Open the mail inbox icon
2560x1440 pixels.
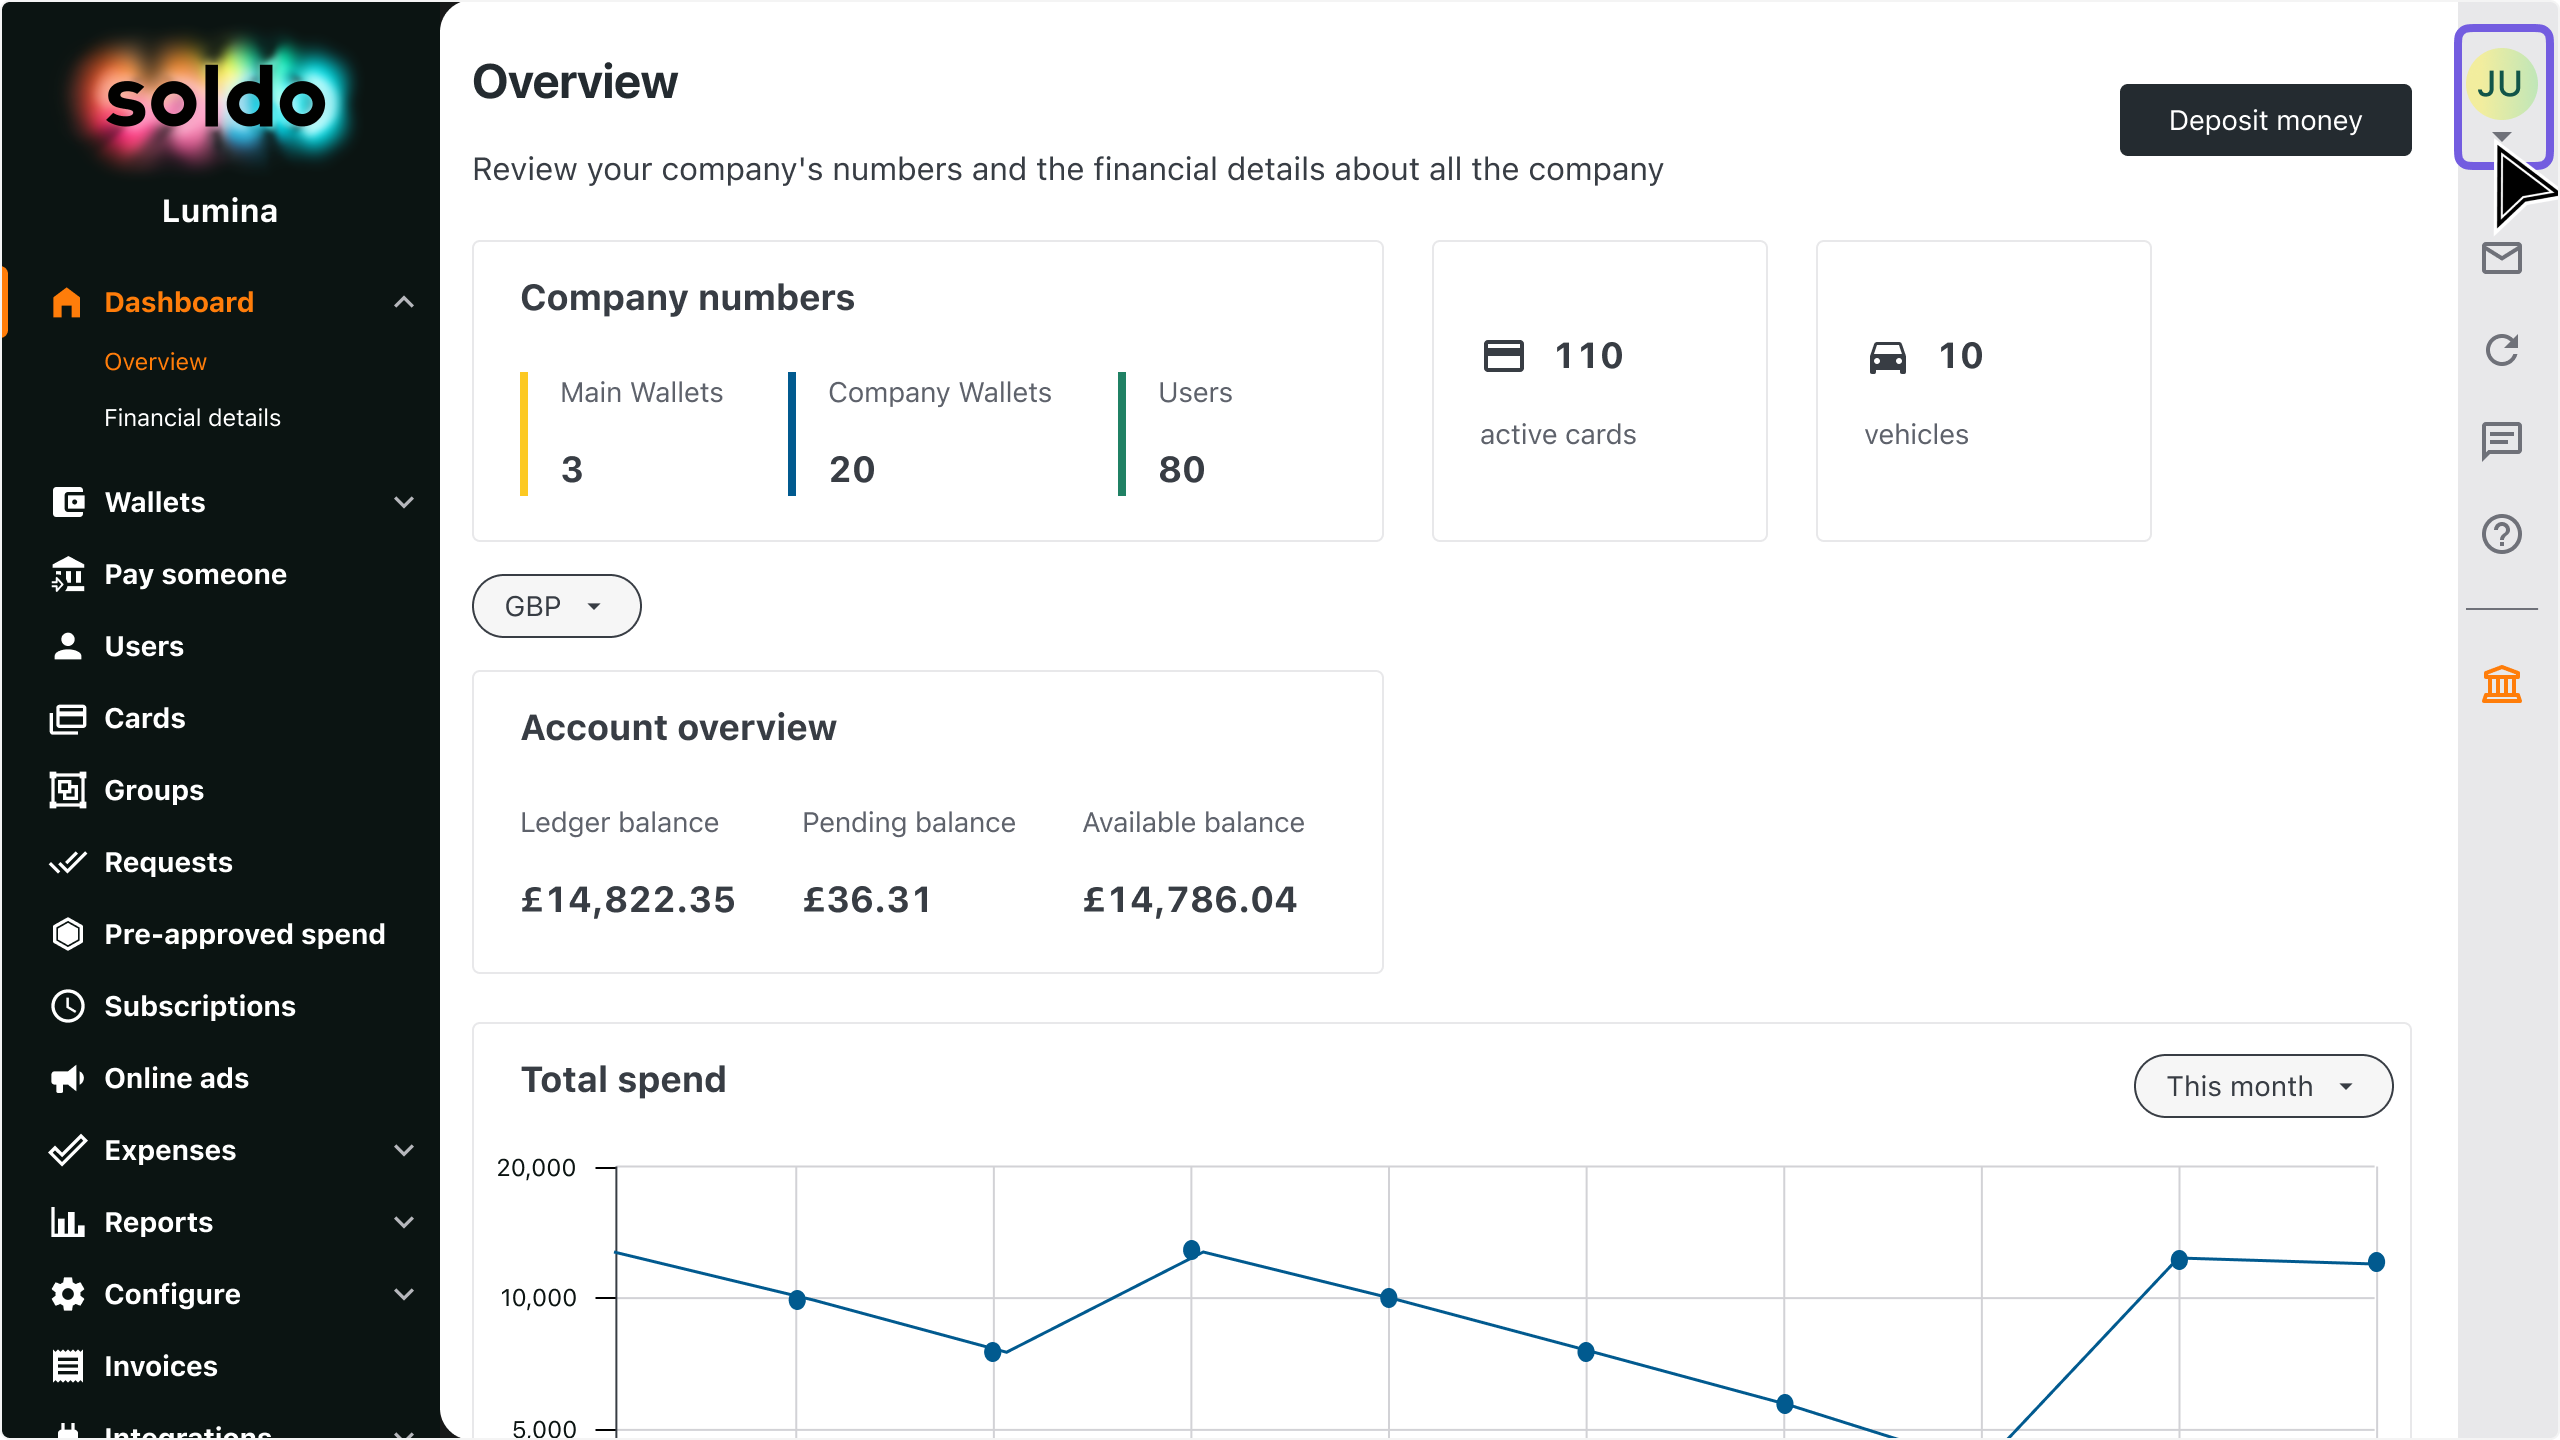(2501, 258)
